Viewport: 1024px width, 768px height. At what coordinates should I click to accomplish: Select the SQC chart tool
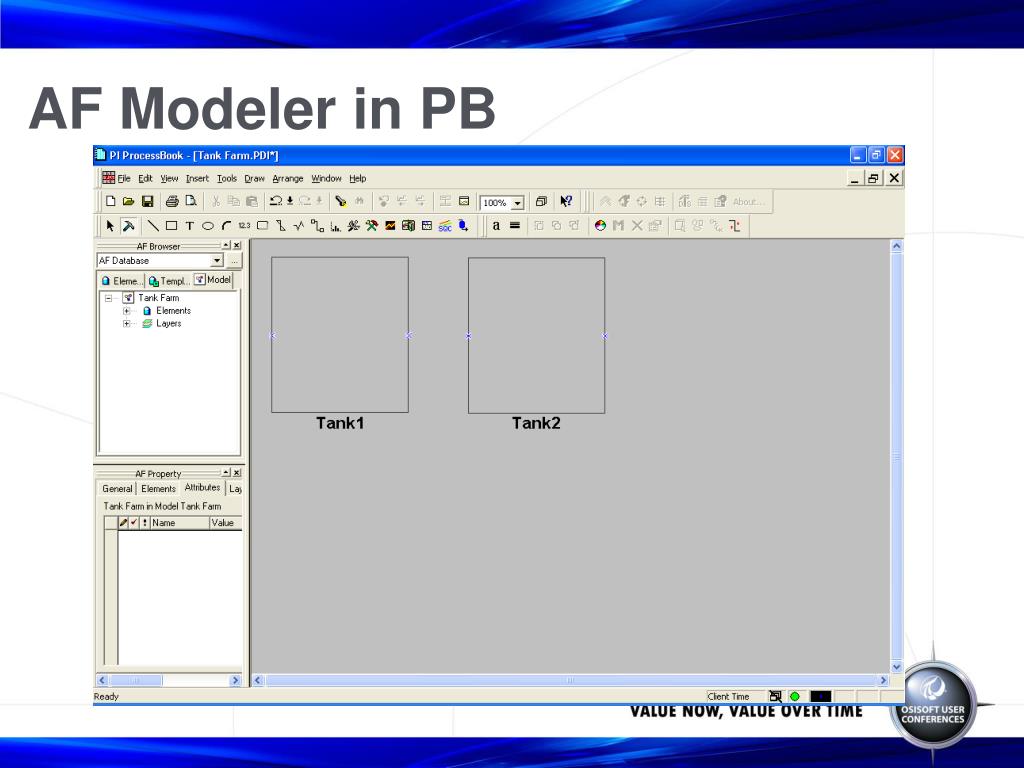pos(445,225)
